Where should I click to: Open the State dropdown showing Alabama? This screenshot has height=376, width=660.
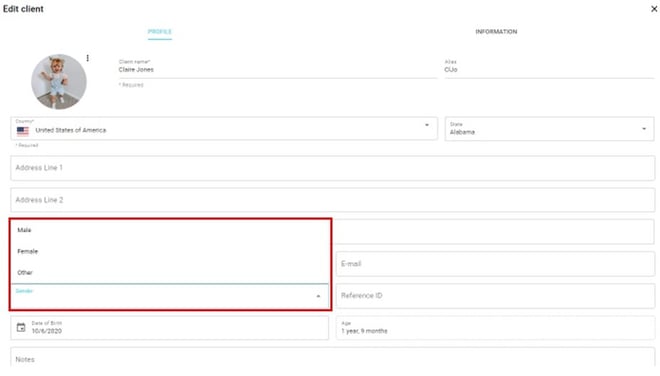click(x=549, y=129)
